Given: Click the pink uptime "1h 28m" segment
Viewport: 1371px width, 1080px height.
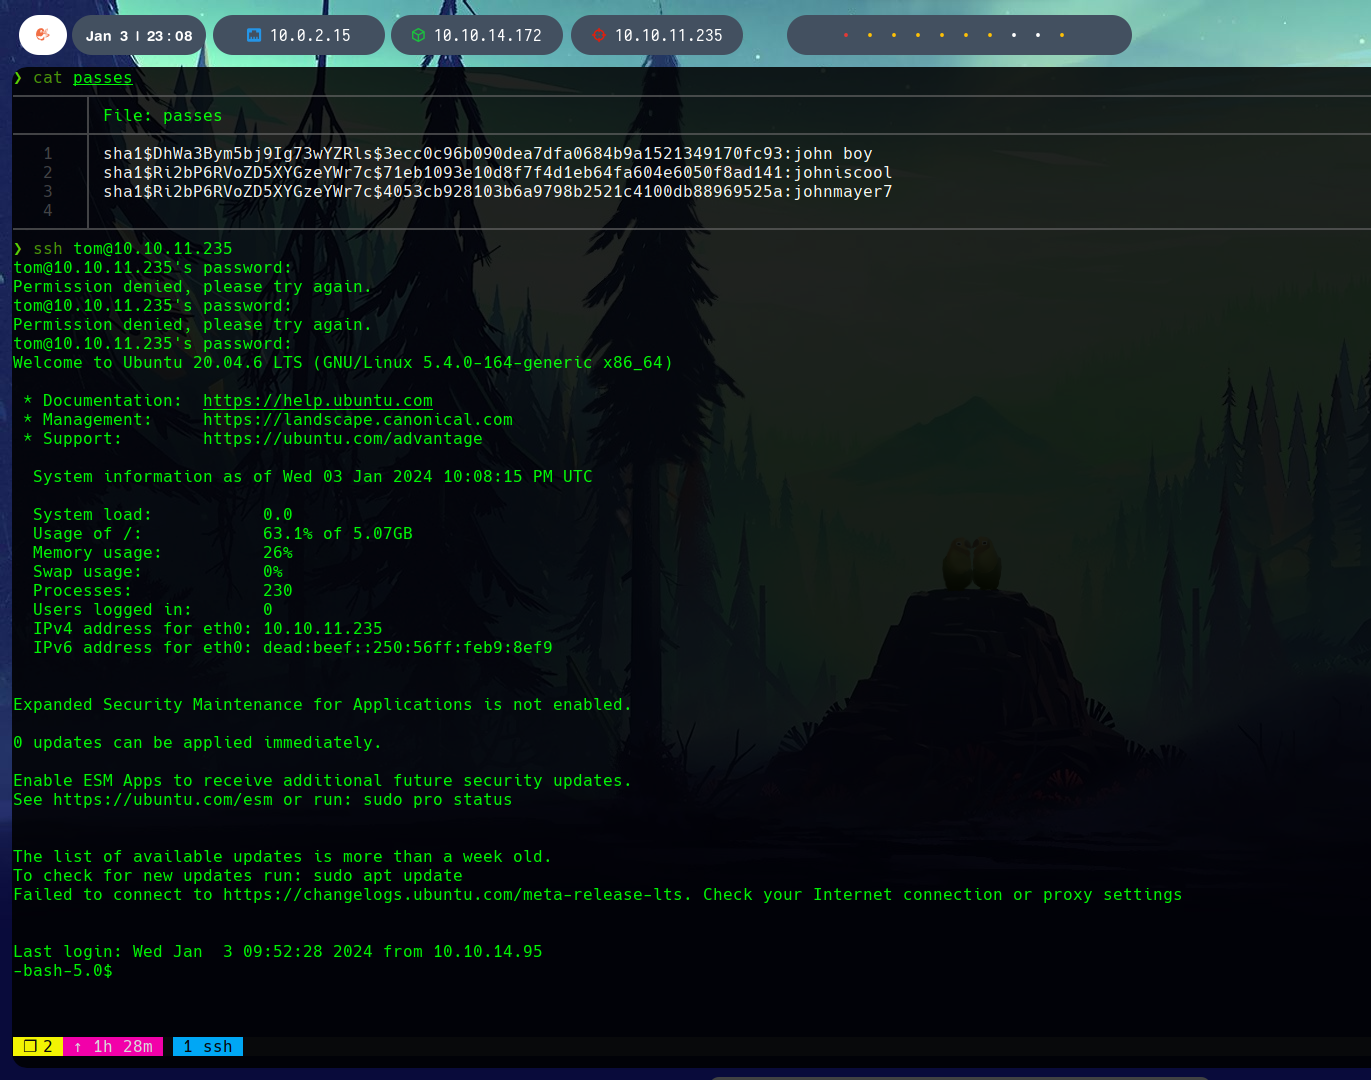Looking at the screenshot, I should [113, 1046].
